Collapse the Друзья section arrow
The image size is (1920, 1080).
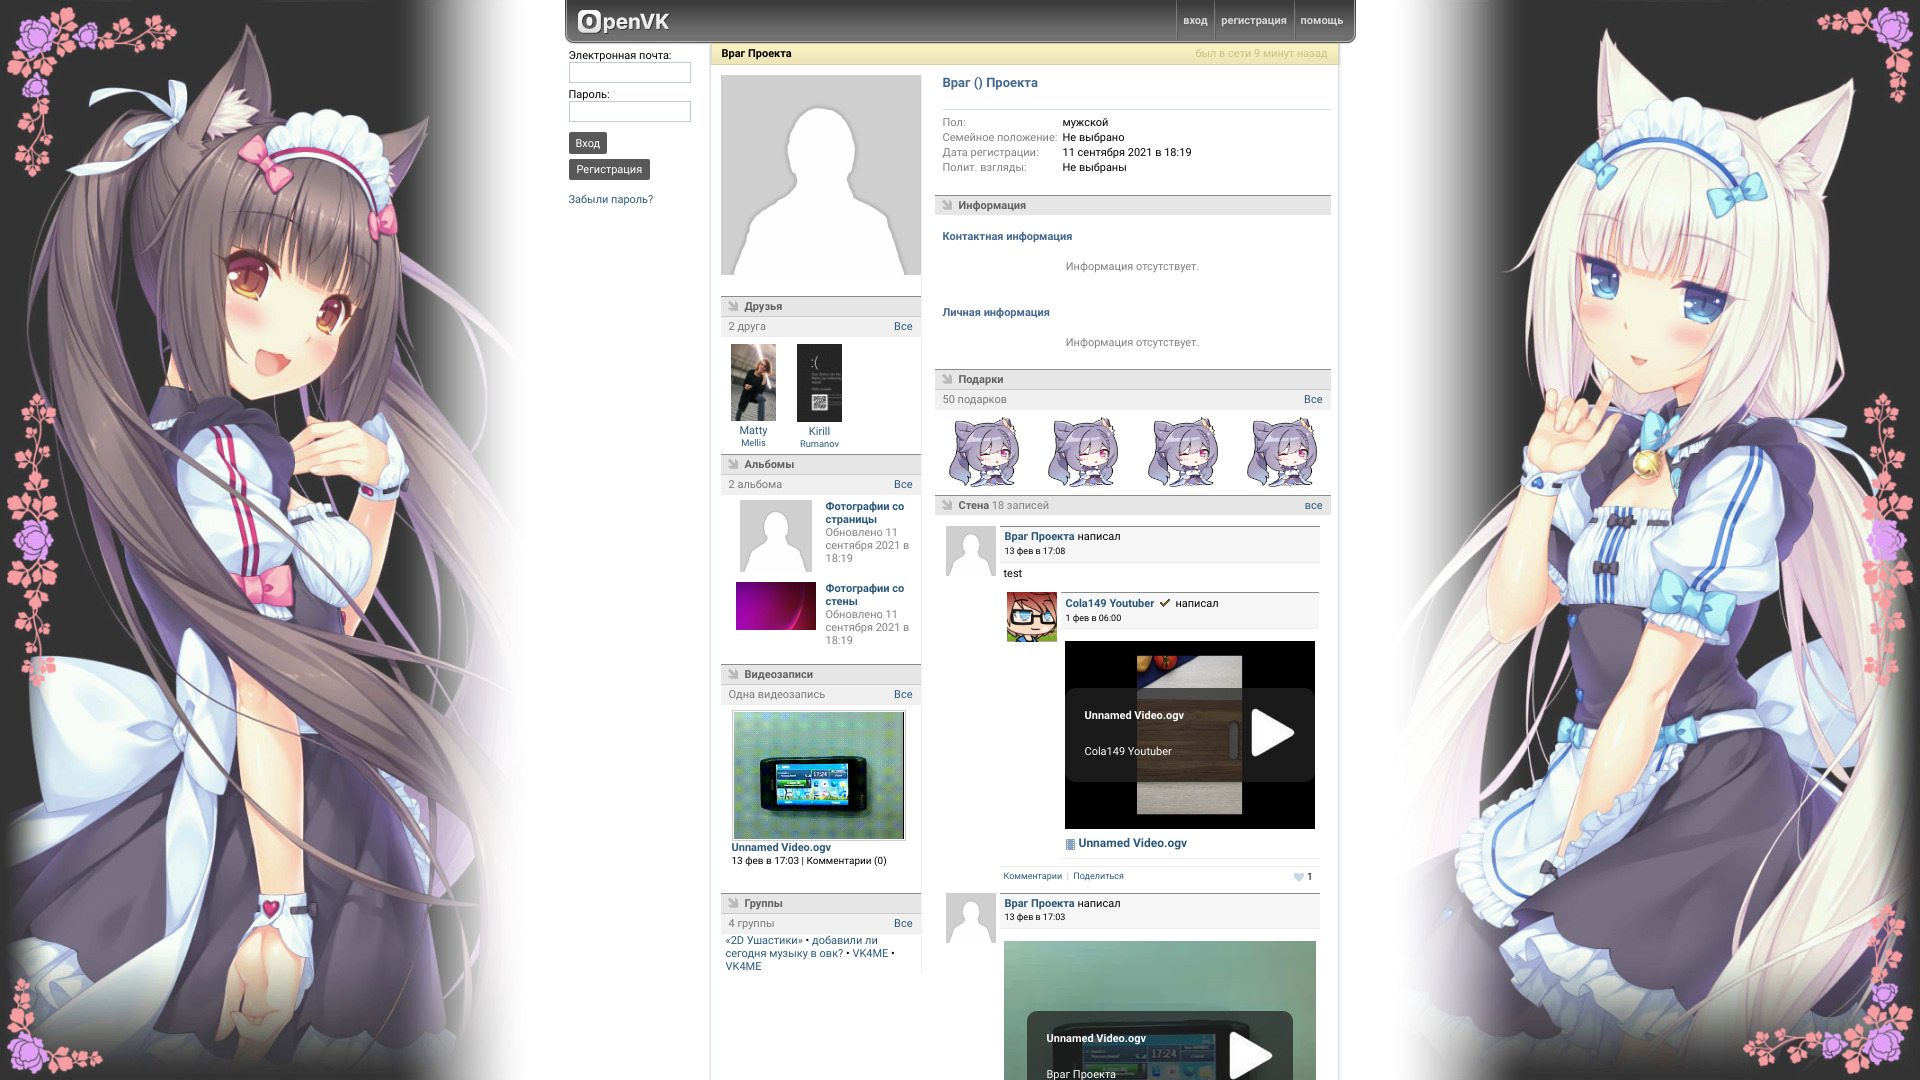[733, 306]
